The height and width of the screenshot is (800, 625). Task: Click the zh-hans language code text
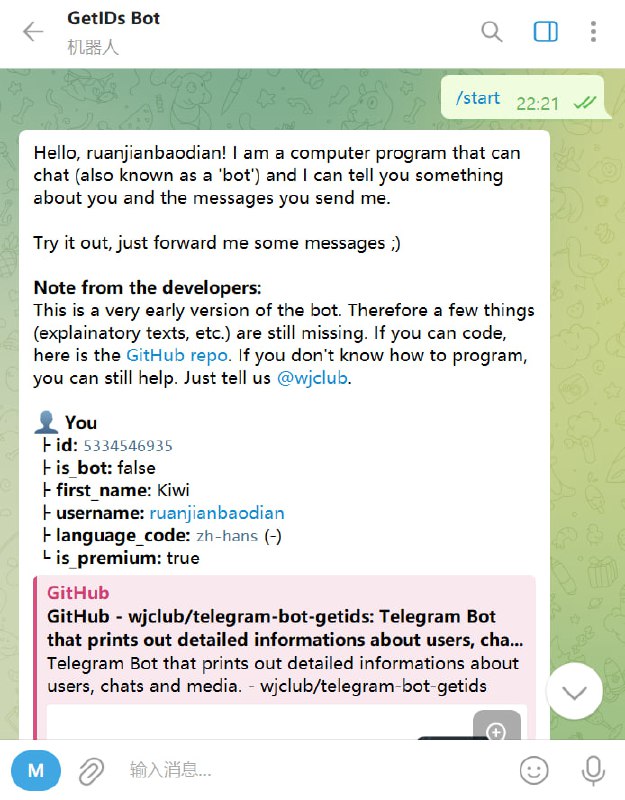point(227,536)
